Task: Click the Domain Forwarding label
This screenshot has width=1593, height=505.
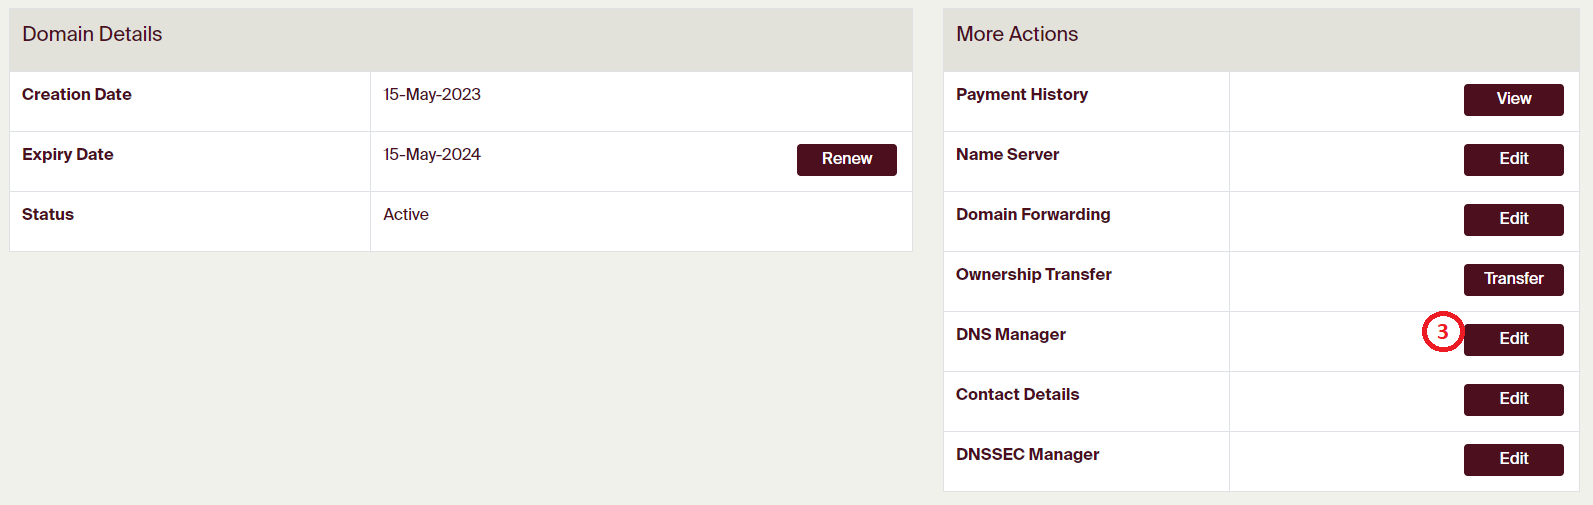Action: (1033, 214)
